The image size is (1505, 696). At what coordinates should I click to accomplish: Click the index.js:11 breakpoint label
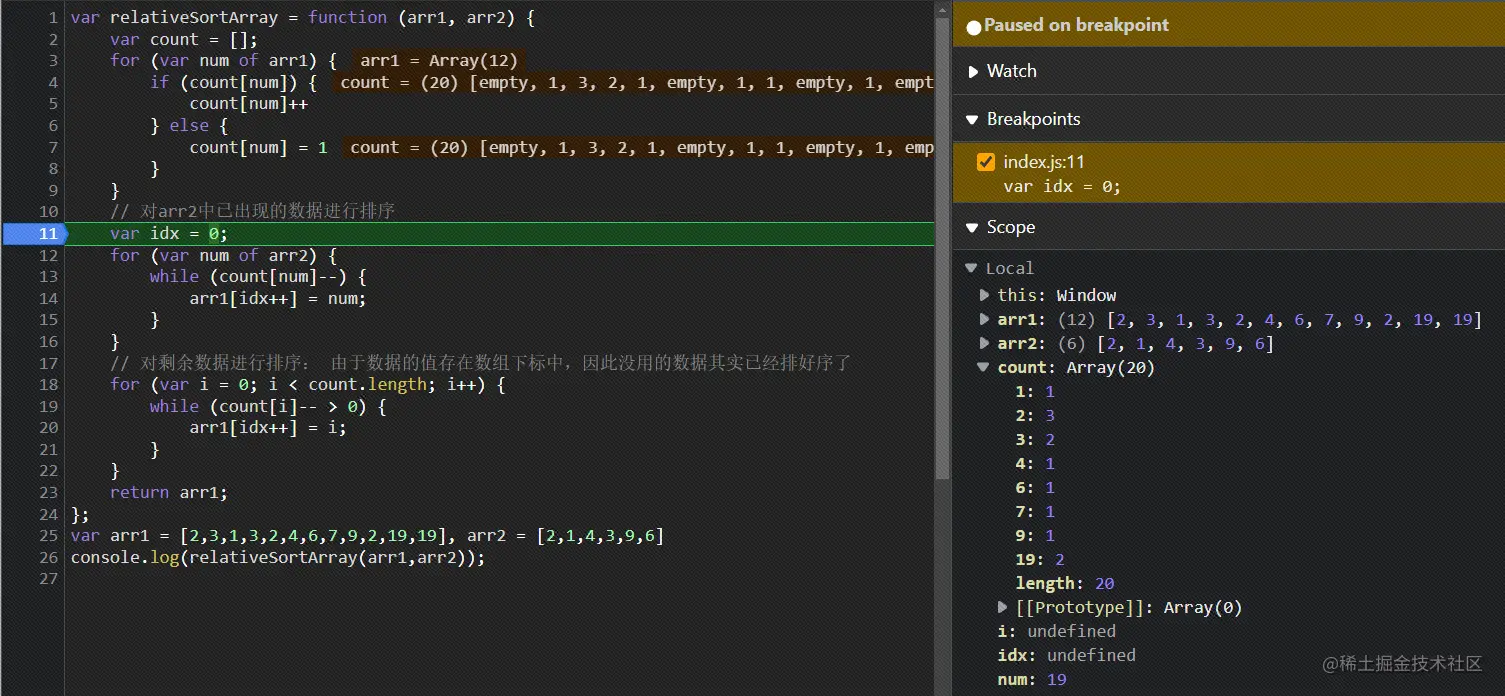(1044, 162)
